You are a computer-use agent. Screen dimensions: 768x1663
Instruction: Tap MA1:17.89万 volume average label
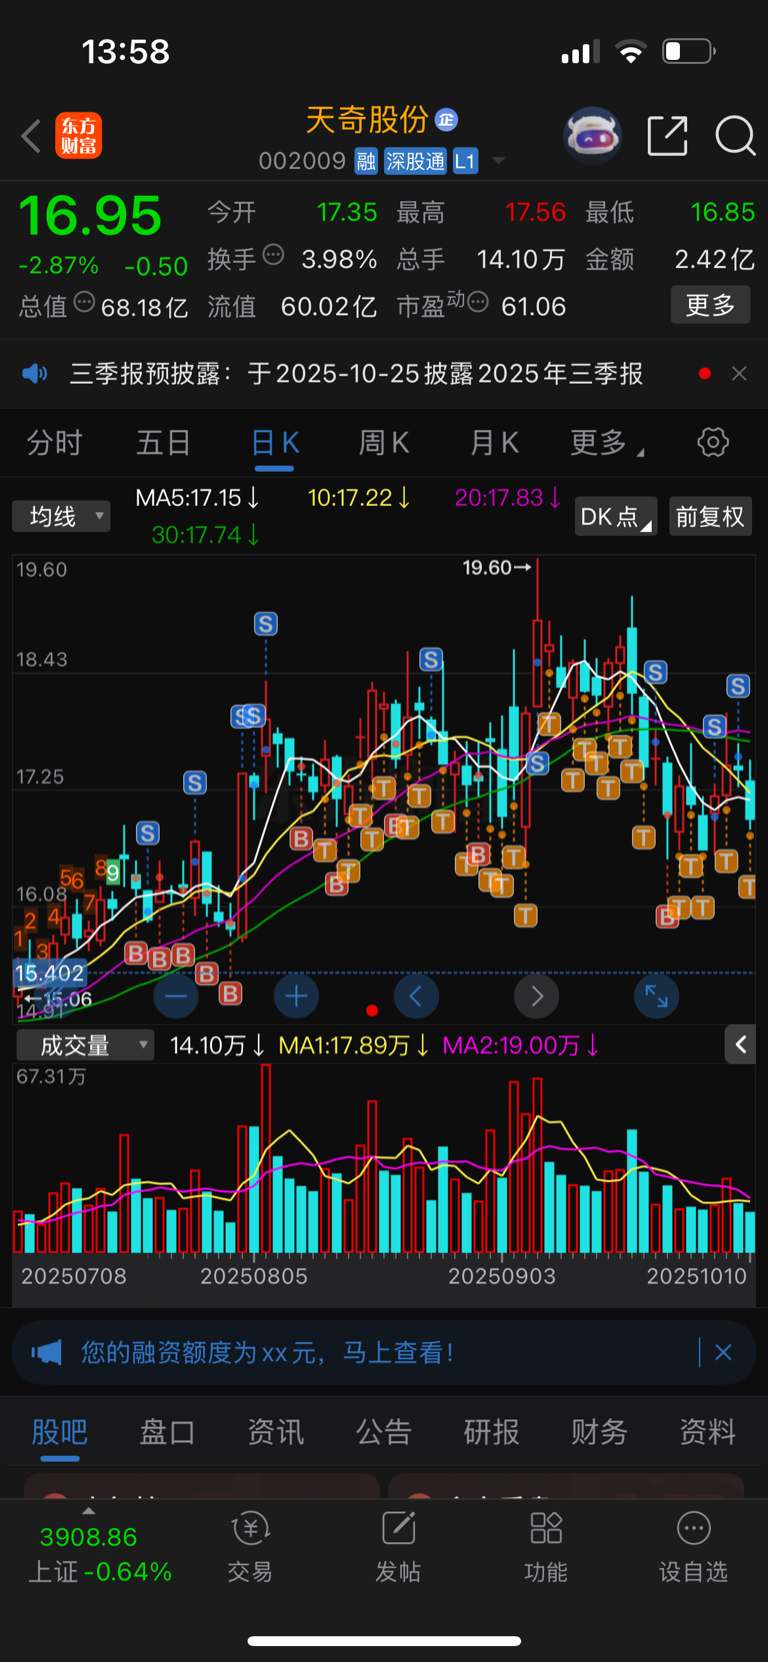pyautogui.click(x=354, y=1046)
